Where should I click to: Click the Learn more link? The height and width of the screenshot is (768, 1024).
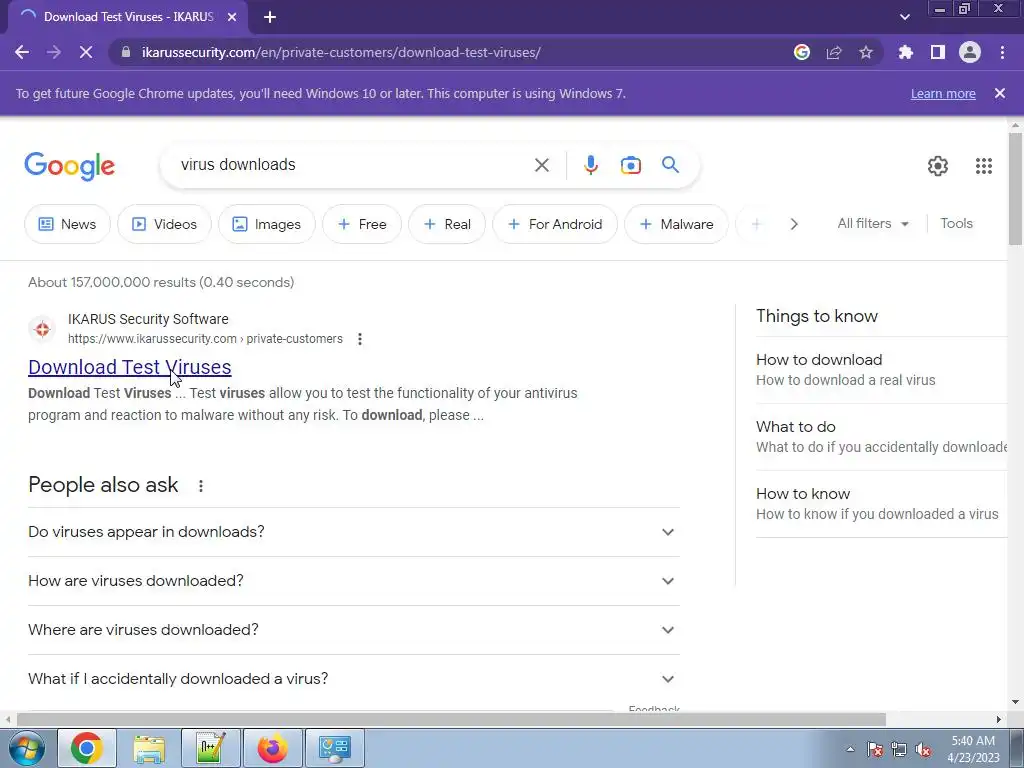click(x=943, y=93)
